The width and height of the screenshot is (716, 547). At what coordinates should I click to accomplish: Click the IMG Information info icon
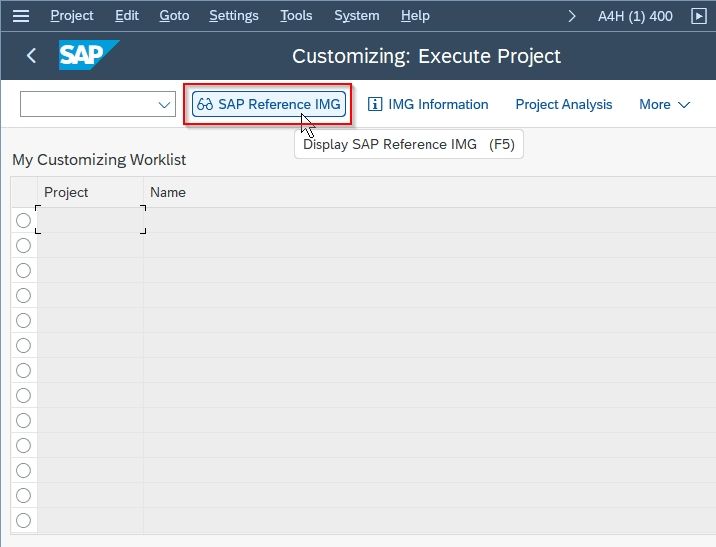coord(374,104)
